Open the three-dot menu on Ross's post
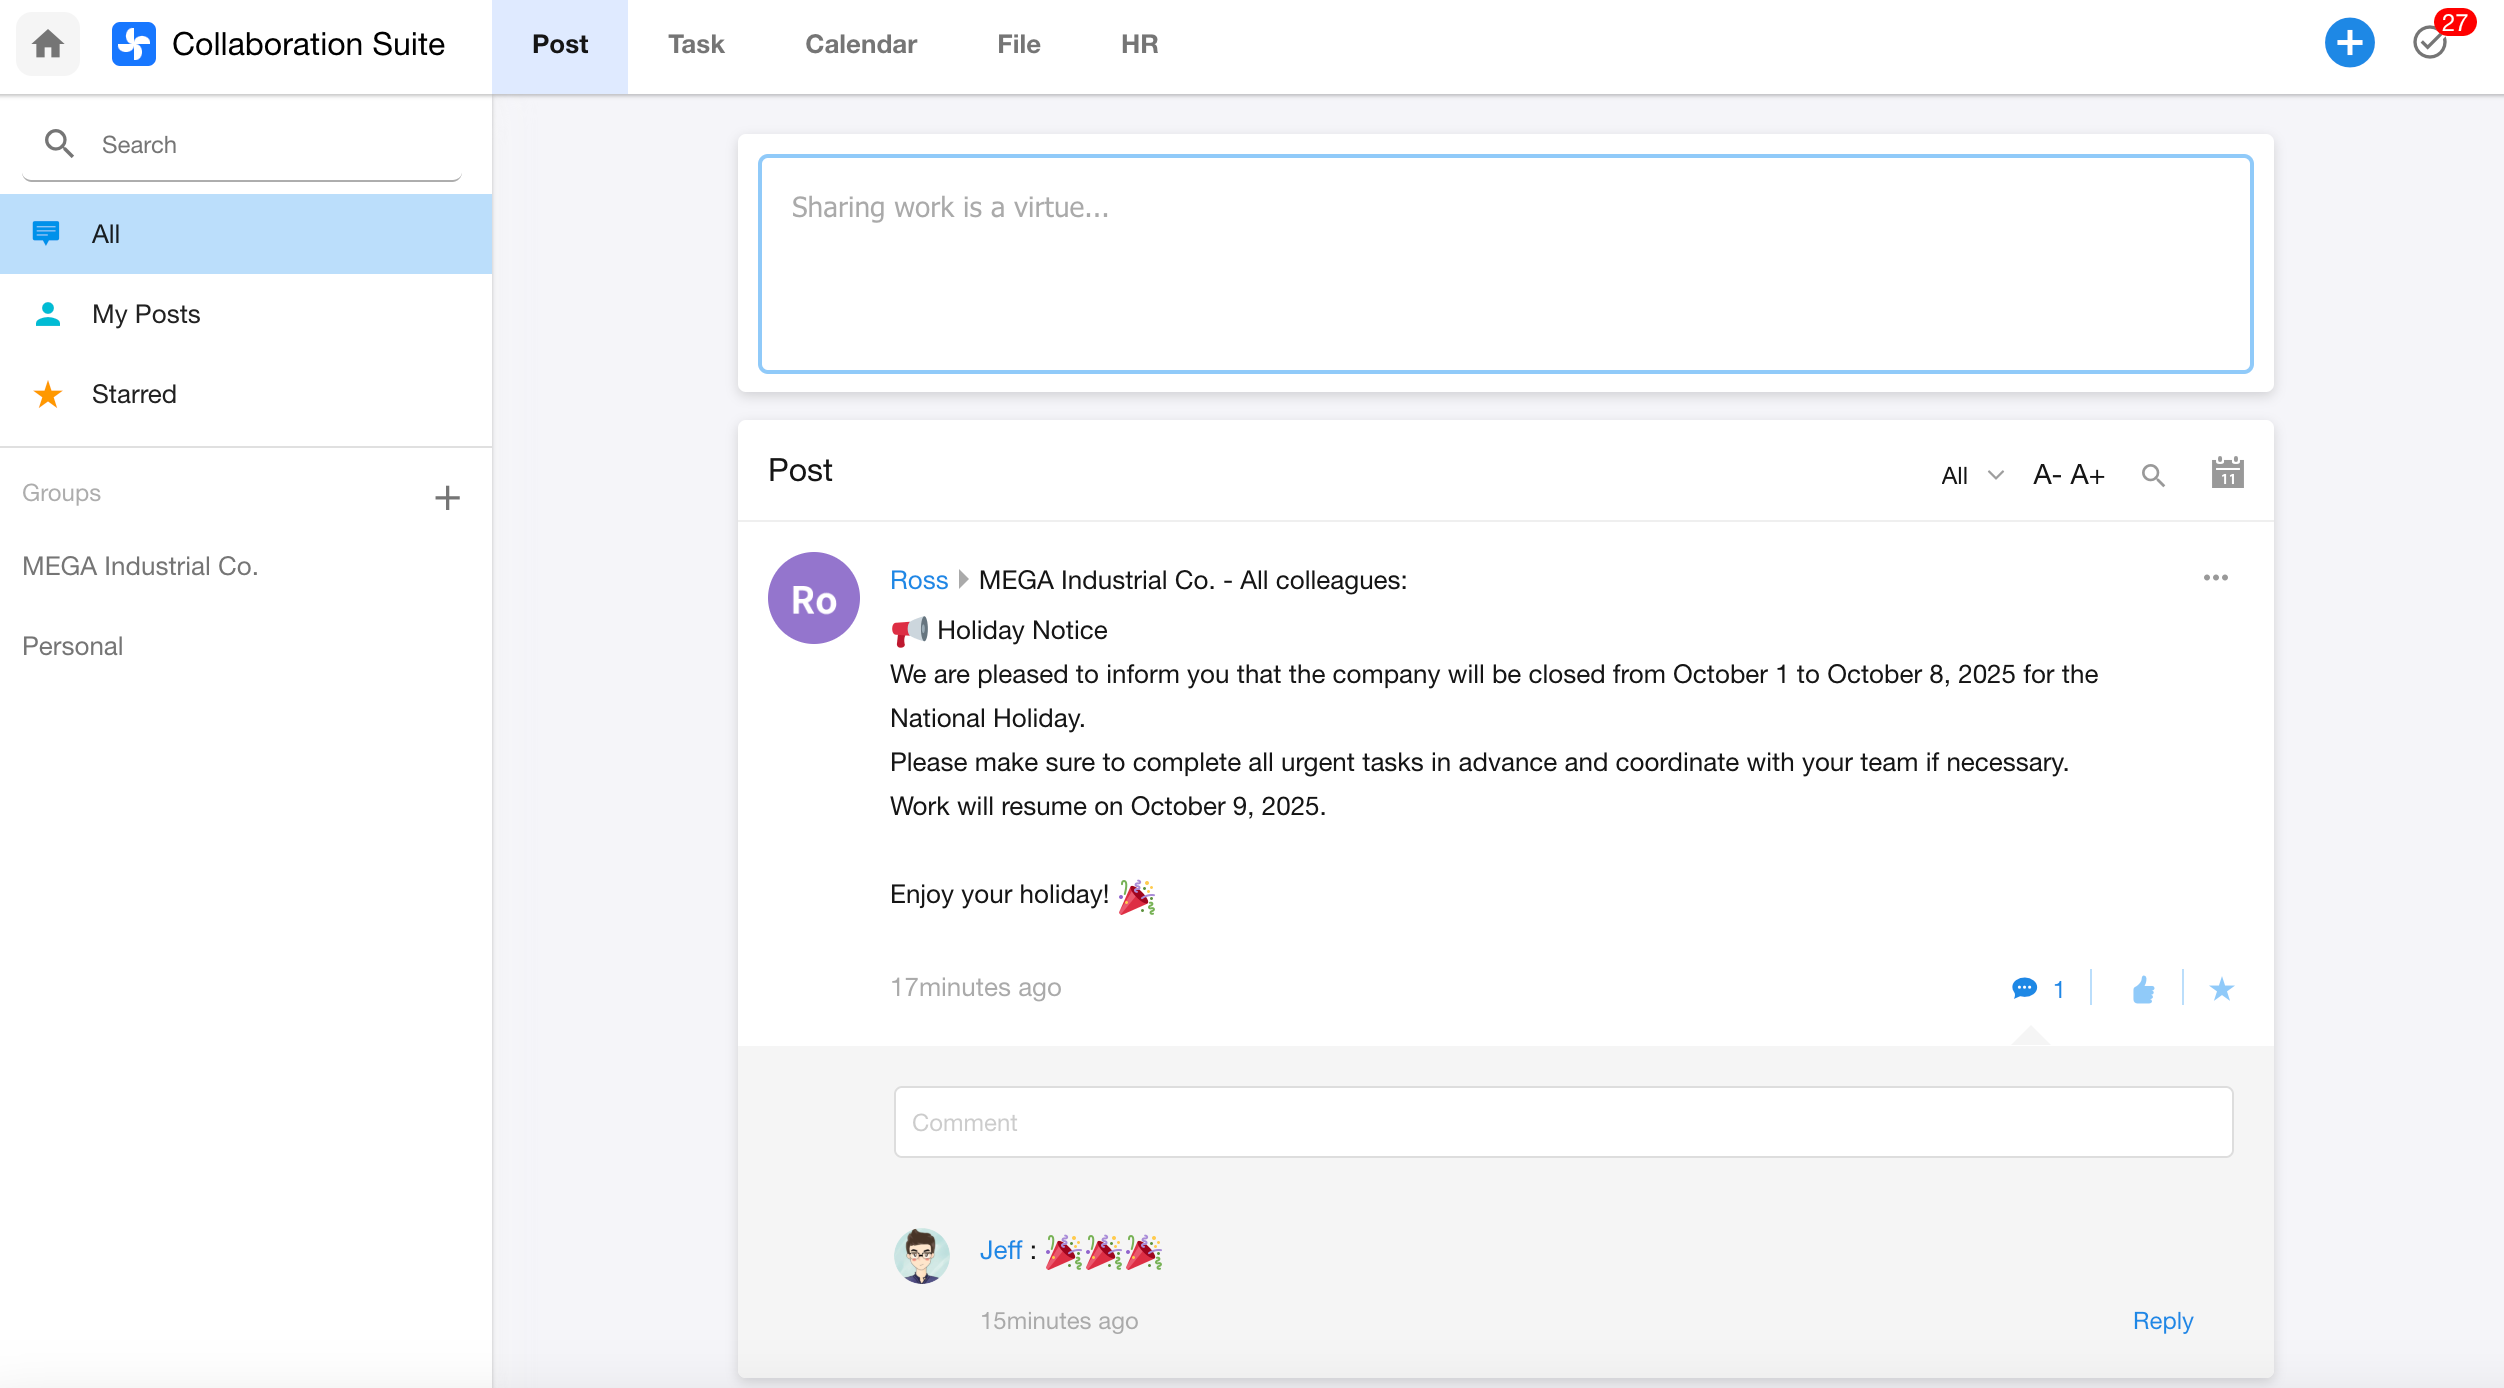2504x1388 pixels. [x=2215, y=578]
